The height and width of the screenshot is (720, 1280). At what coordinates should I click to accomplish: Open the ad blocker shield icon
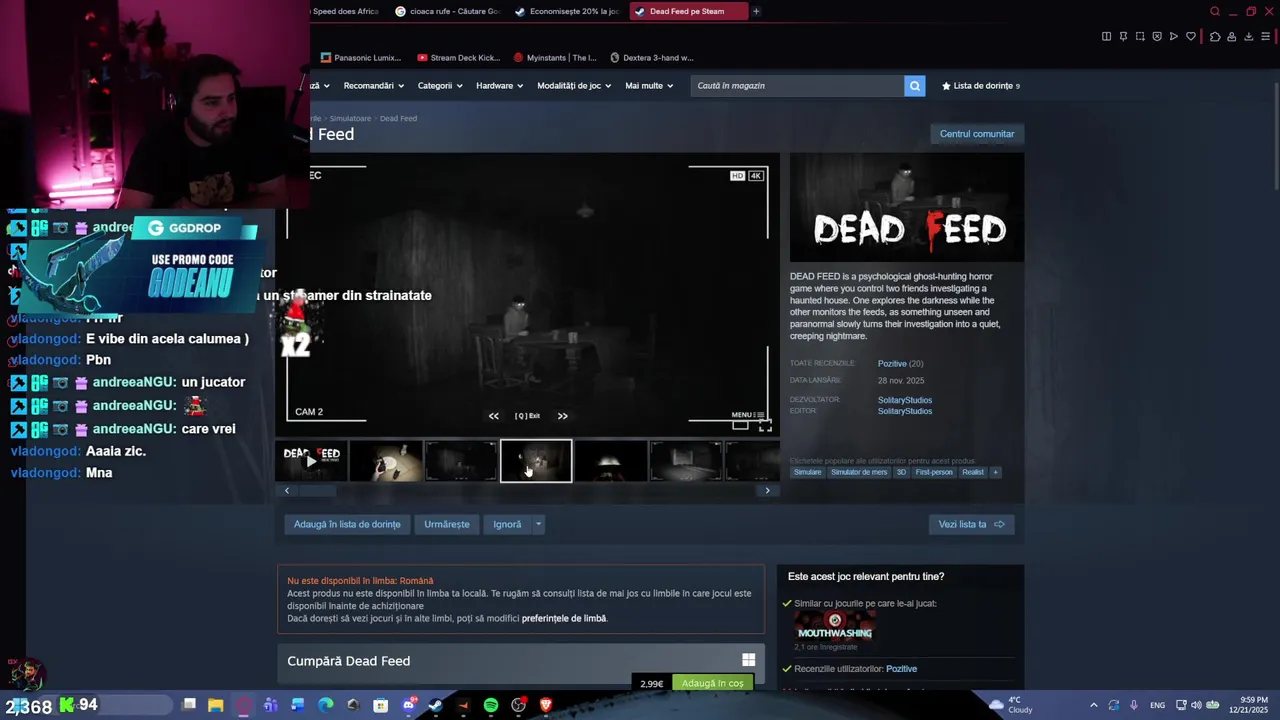pos(1157,37)
